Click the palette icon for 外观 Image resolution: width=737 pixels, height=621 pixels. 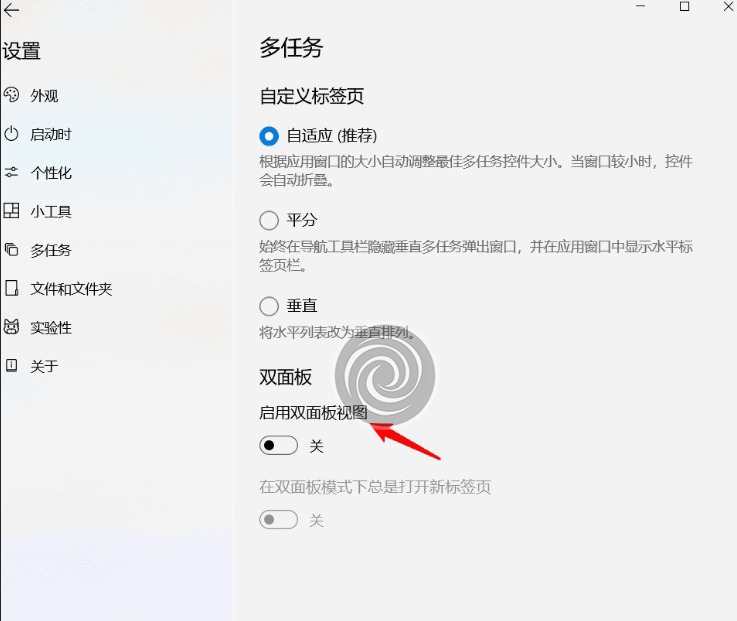[x=12, y=95]
